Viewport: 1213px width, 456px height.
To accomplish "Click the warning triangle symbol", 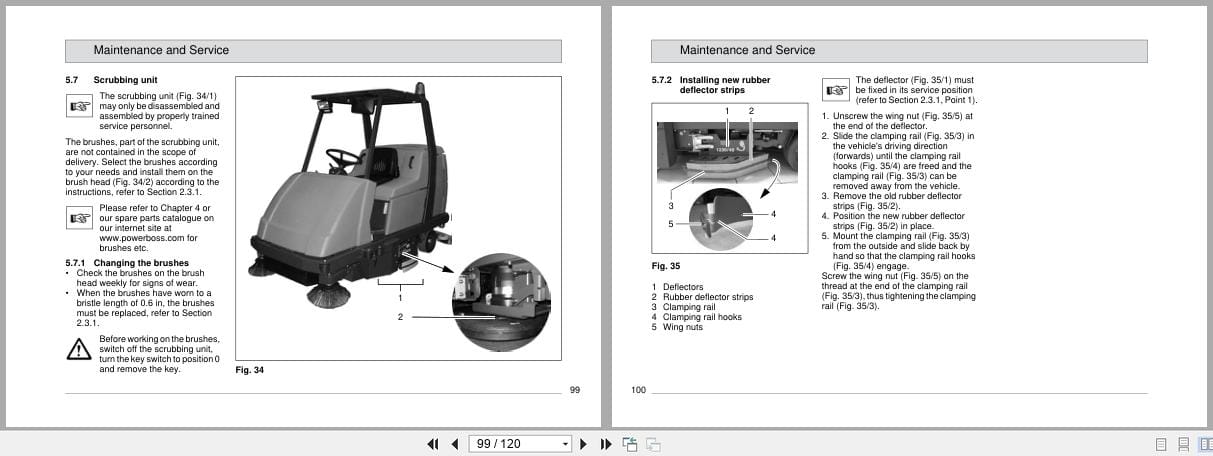I will click(x=78, y=350).
